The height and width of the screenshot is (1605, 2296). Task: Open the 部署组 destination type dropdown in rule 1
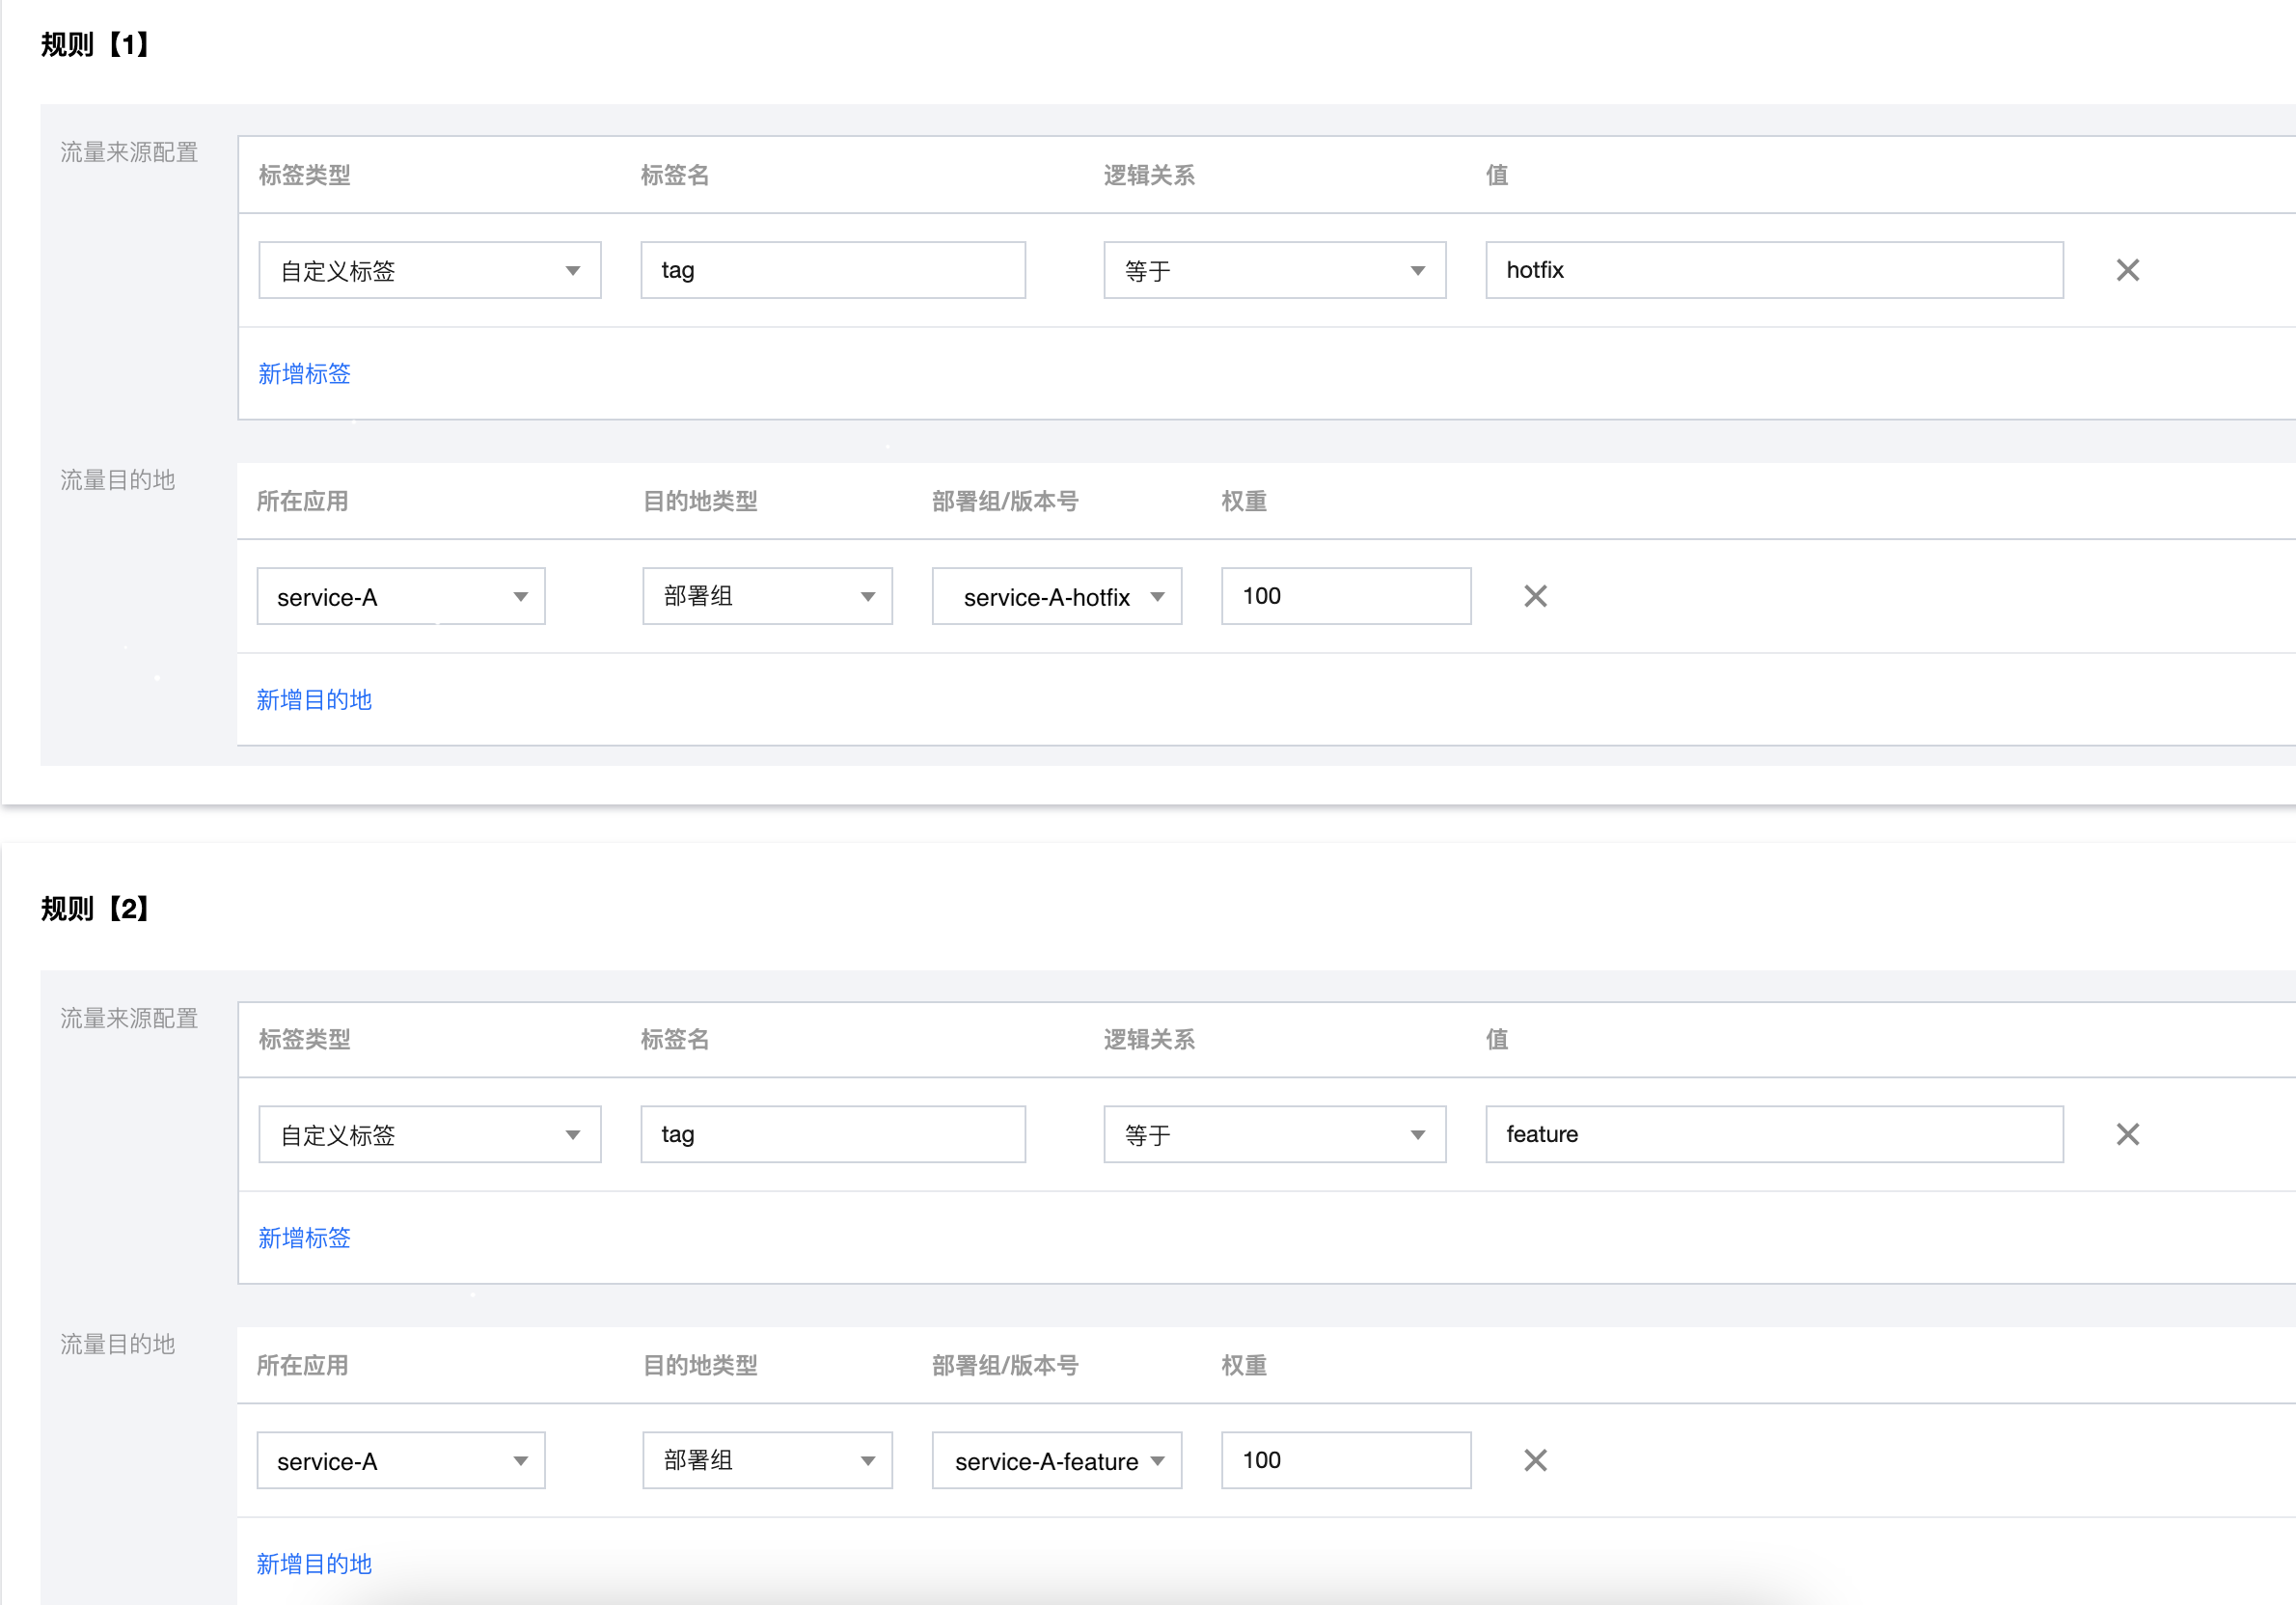[766, 596]
